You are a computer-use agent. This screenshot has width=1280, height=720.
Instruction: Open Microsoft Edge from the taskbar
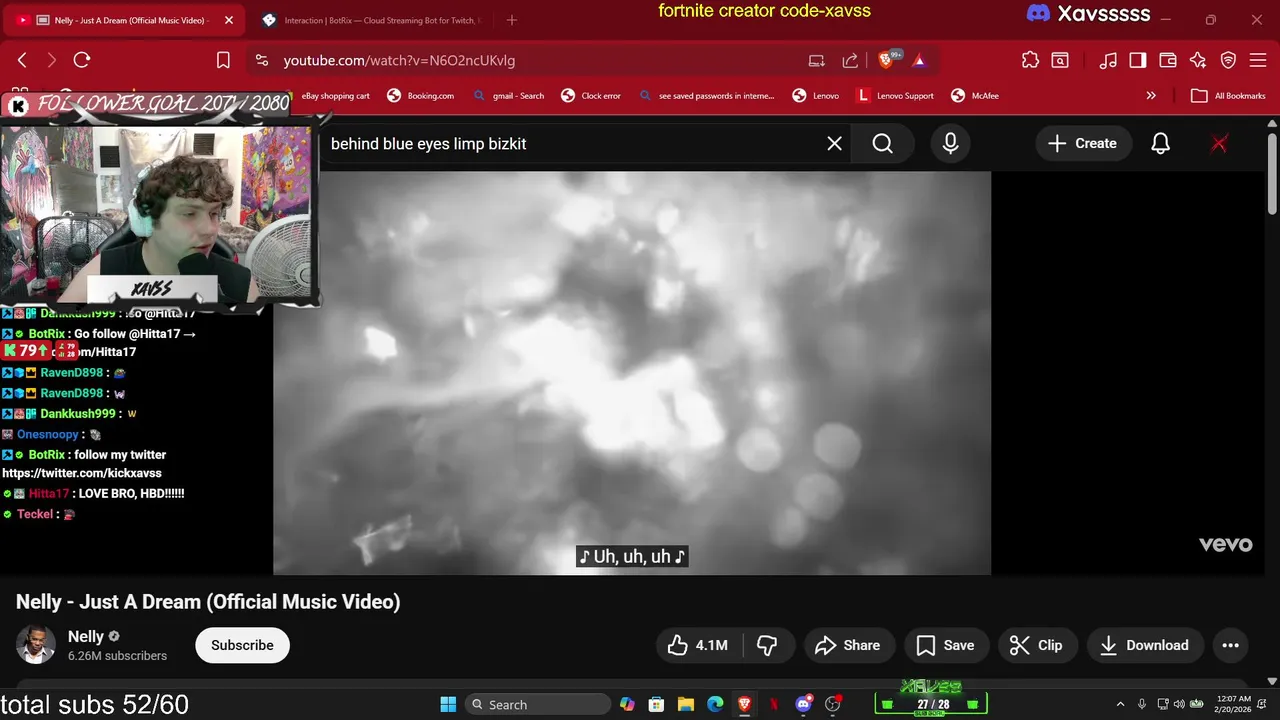click(715, 704)
